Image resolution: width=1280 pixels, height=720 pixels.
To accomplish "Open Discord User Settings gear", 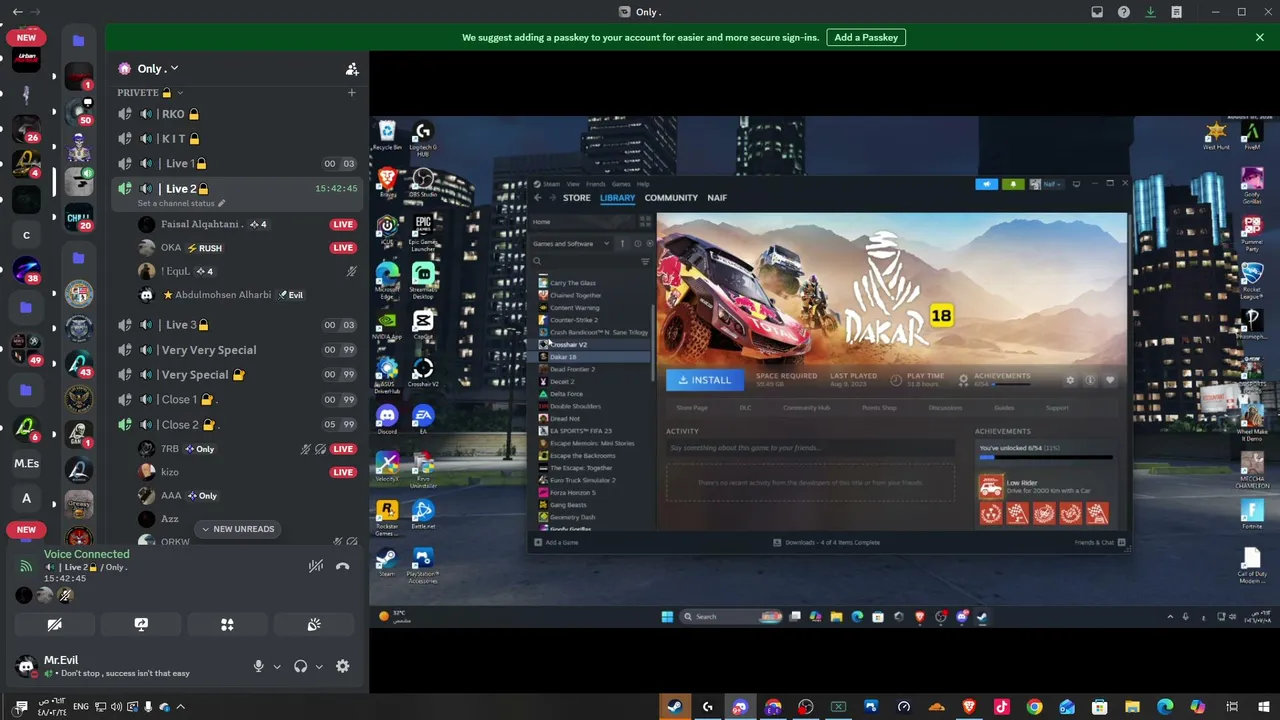I will [x=342, y=666].
